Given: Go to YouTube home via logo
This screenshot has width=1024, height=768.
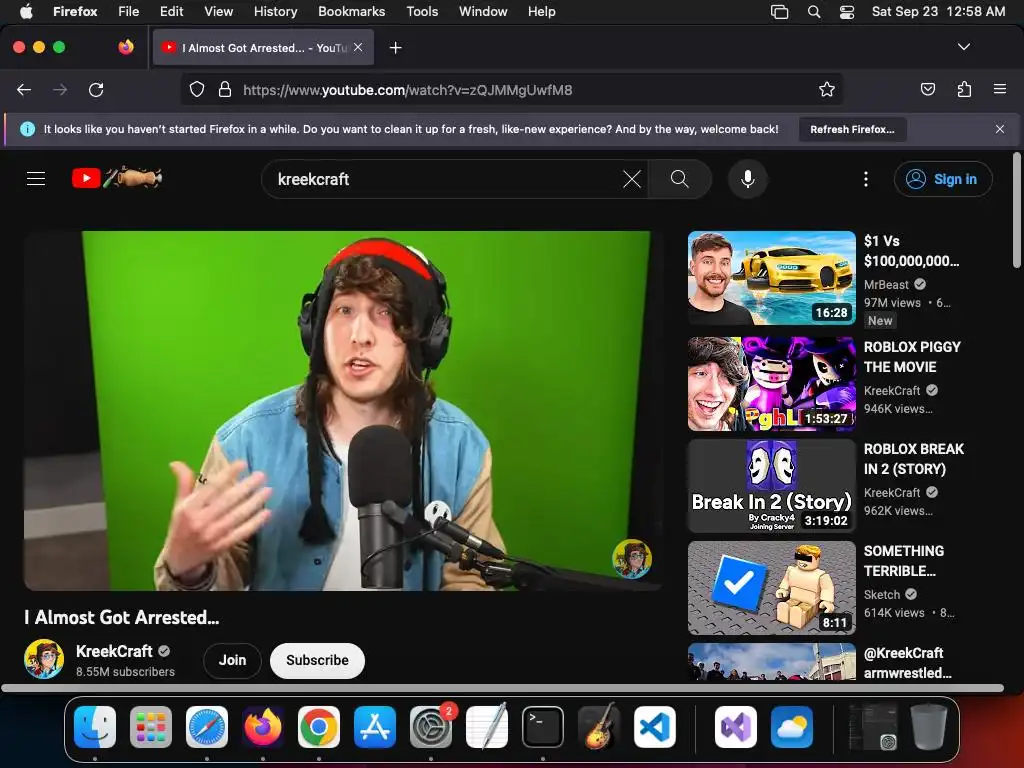Looking at the screenshot, I should pyautogui.click(x=117, y=178).
